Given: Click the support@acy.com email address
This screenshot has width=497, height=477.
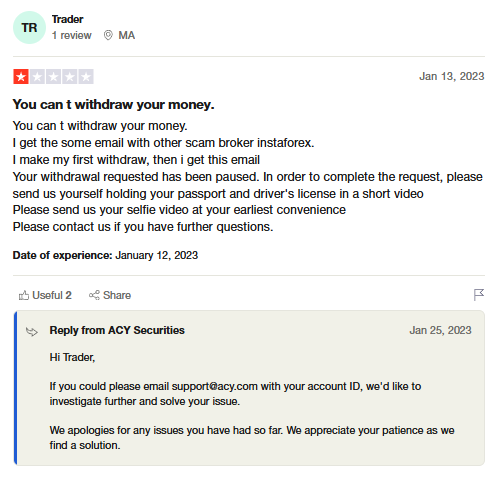Looking at the screenshot, I should coord(215,386).
